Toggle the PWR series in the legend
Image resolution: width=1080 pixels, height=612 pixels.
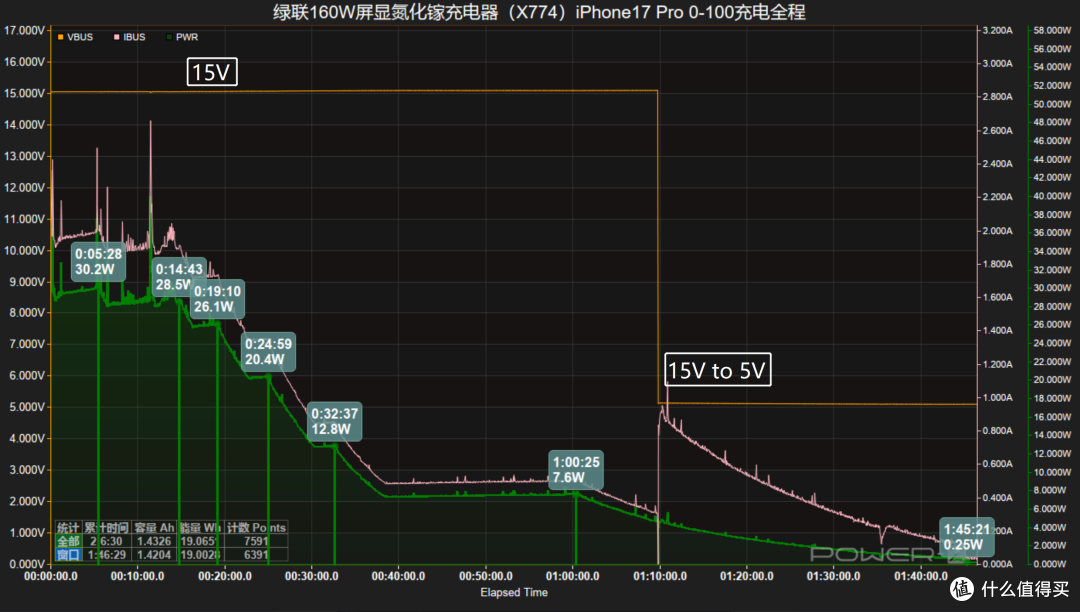(x=182, y=37)
